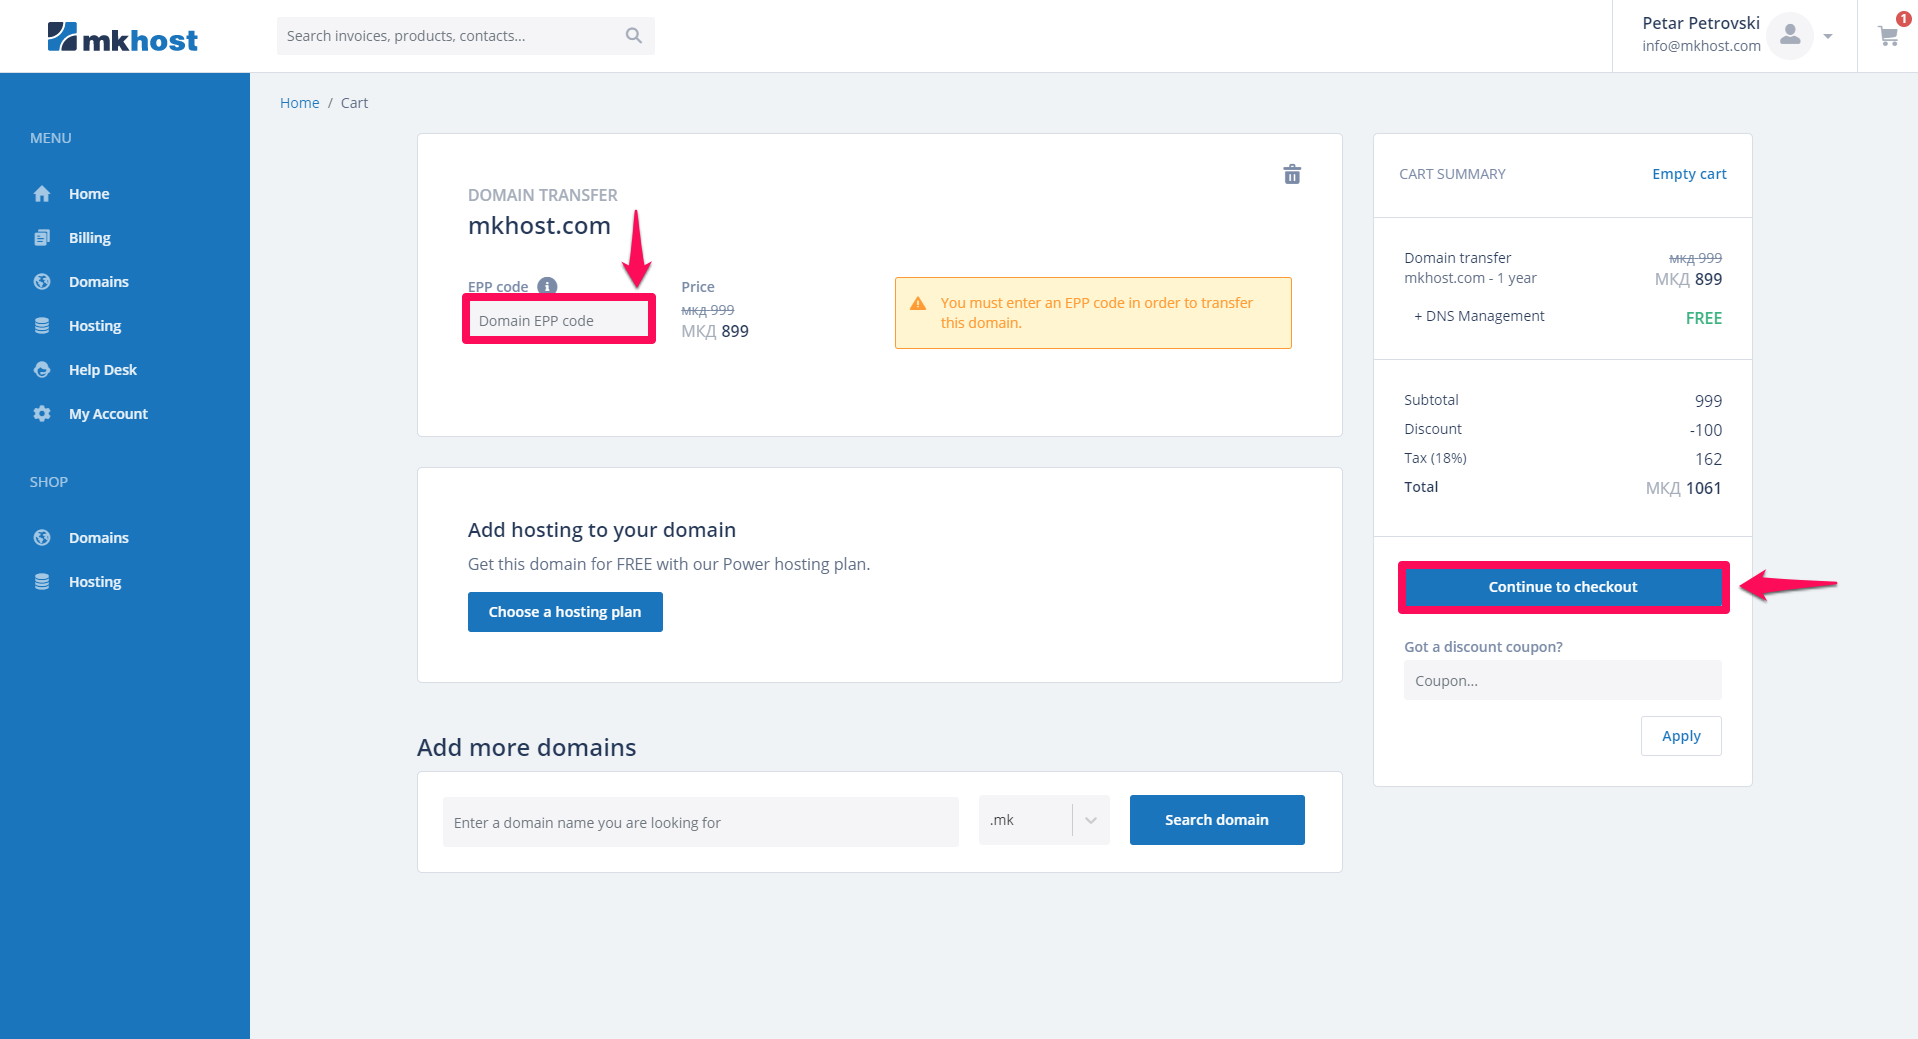
Task: Open the shopping cart icon
Action: click(1888, 36)
